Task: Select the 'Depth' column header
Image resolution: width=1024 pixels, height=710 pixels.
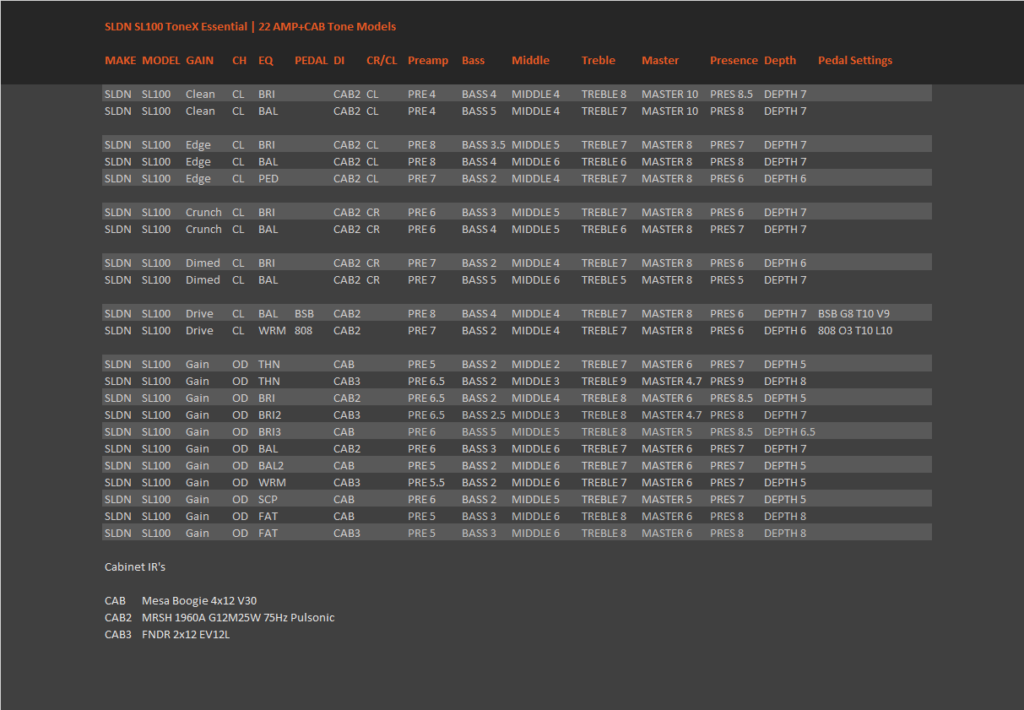Action: click(780, 60)
